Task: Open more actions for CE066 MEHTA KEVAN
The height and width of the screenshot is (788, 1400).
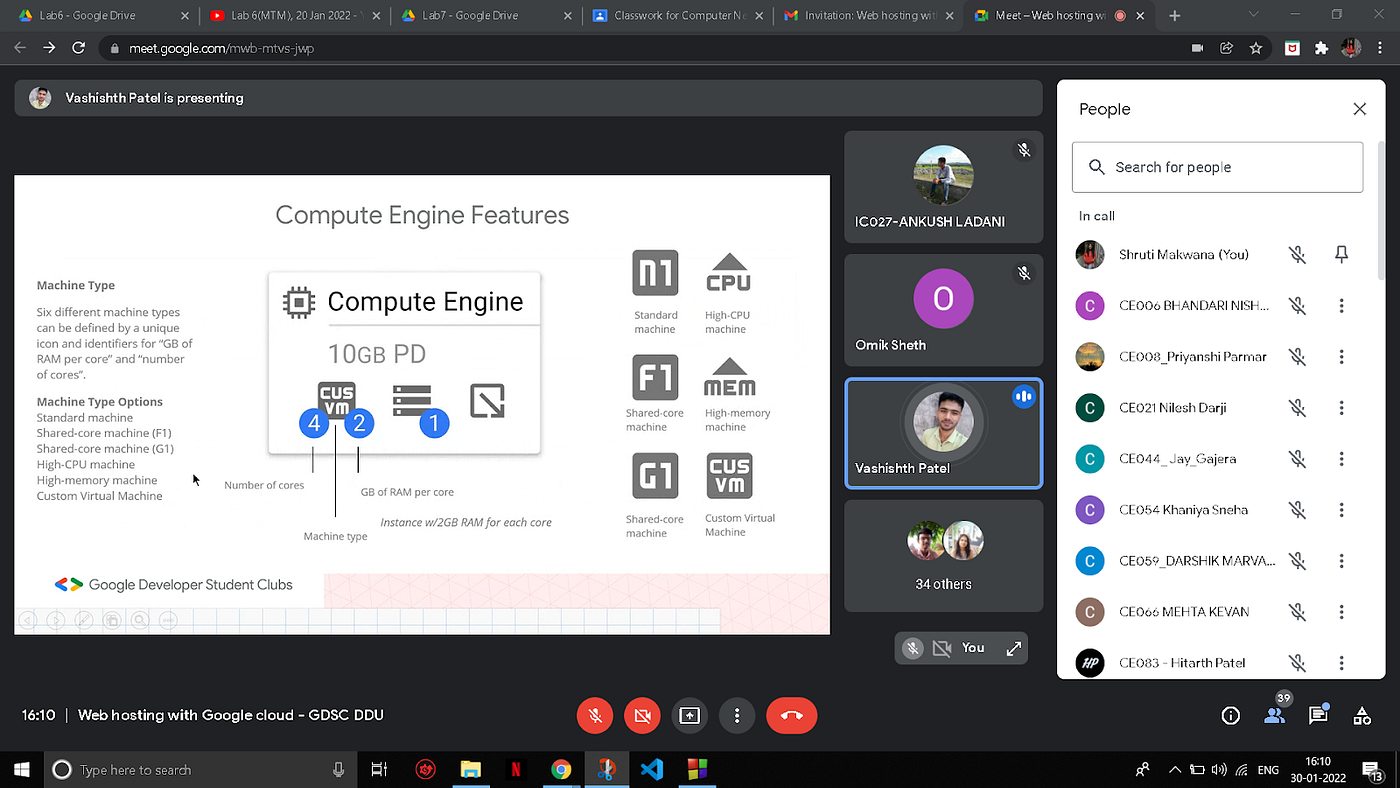Action: click(x=1342, y=612)
